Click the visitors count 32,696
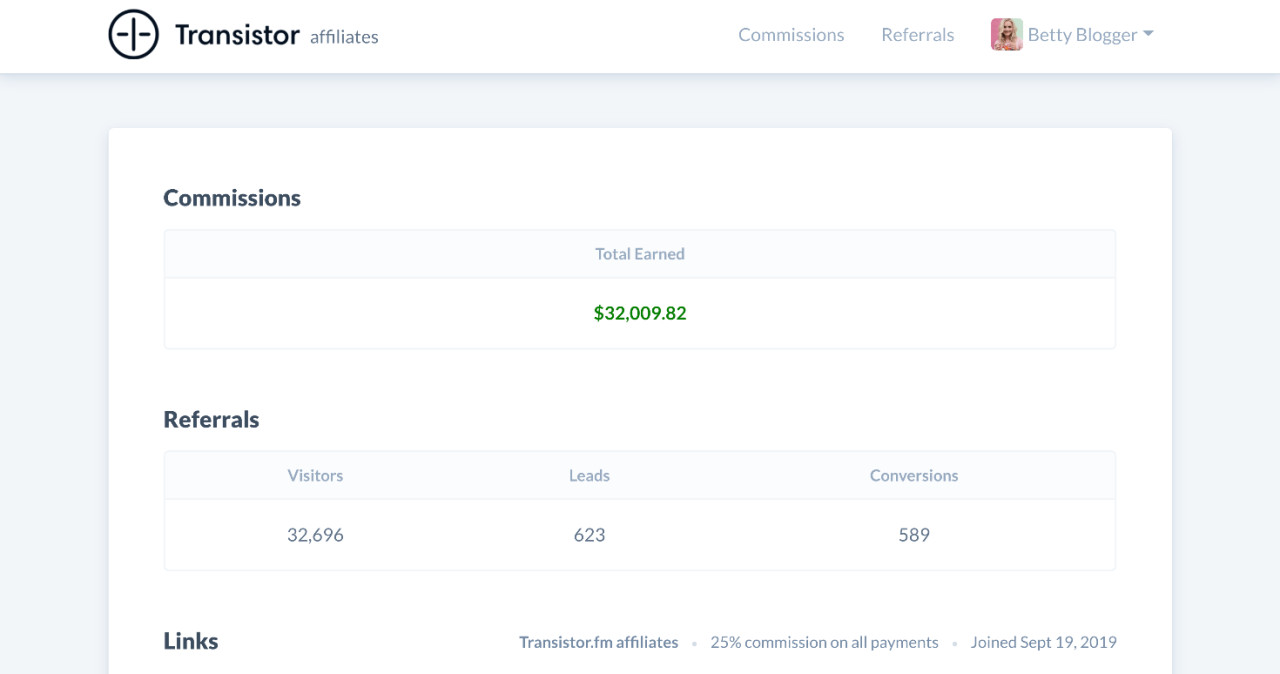This screenshot has width=1280, height=674. (x=315, y=535)
